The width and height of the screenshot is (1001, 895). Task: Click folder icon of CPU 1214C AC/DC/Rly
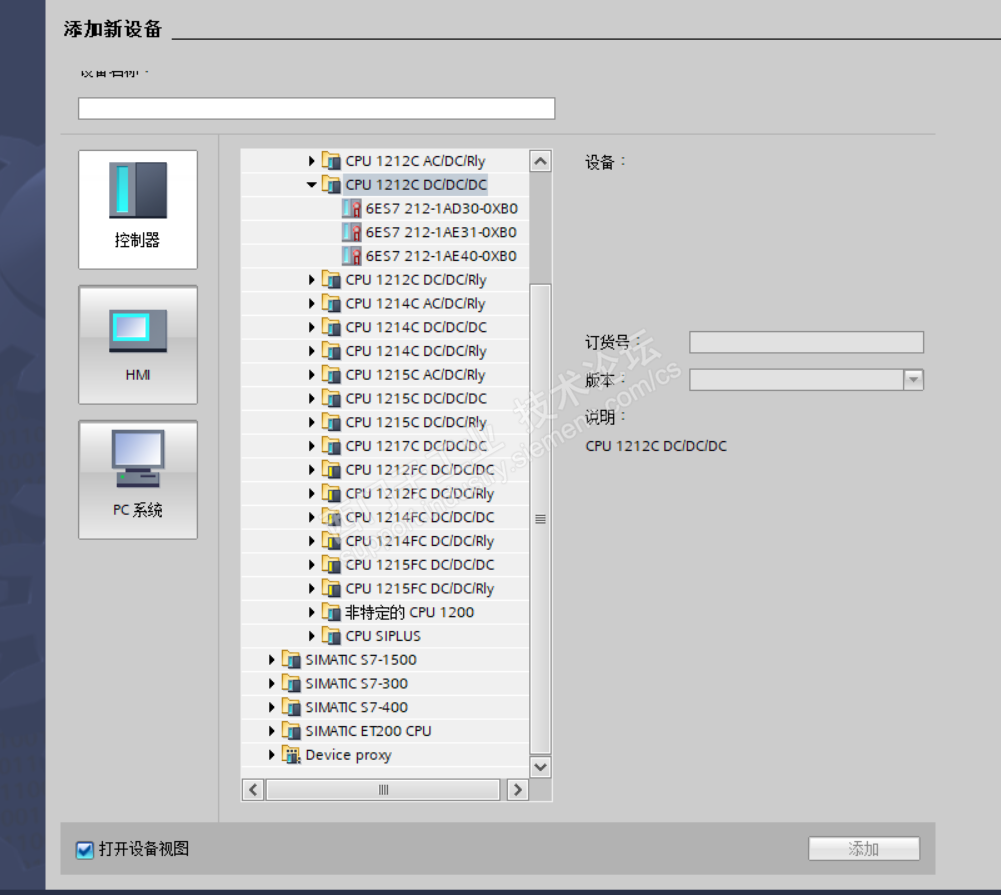point(331,303)
